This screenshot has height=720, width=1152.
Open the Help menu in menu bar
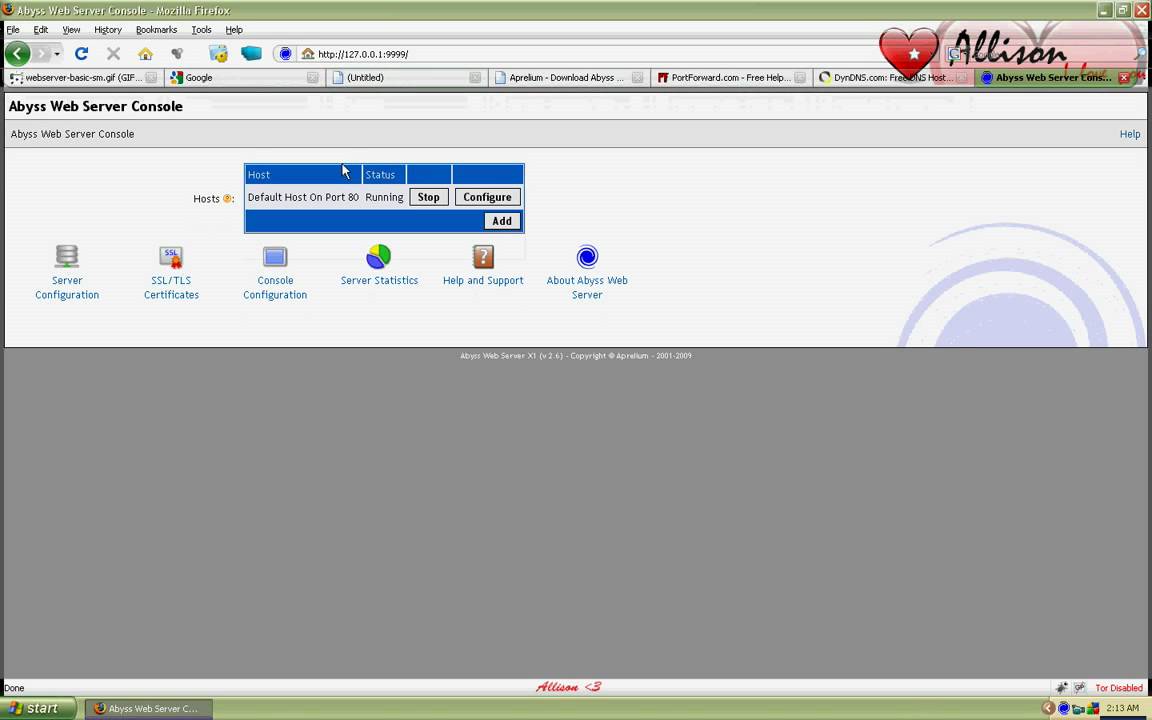[234, 29]
